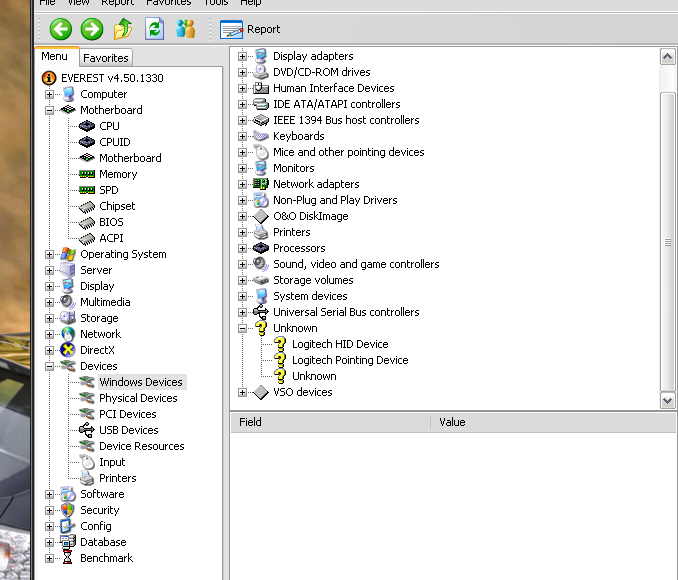Viewport: 678px width, 580px height.
Task: Click the ACPI chip icon
Action: pyautogui.click(x=87, y=239)
